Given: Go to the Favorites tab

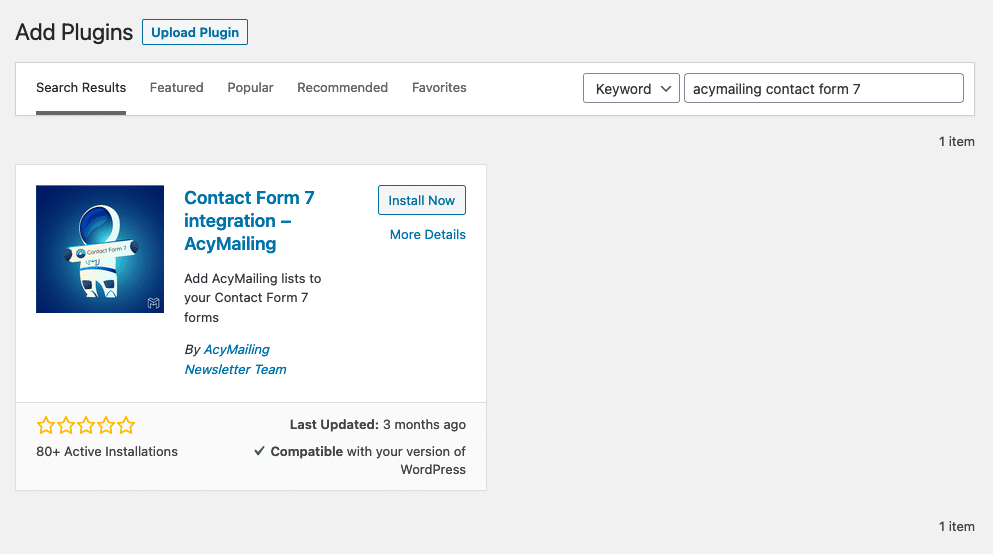Looking at the screenshot, I should coord(439,87).
